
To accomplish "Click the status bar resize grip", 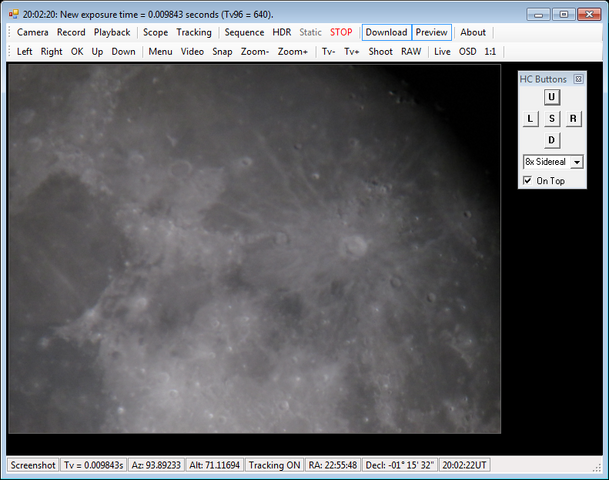I will 597,468.
